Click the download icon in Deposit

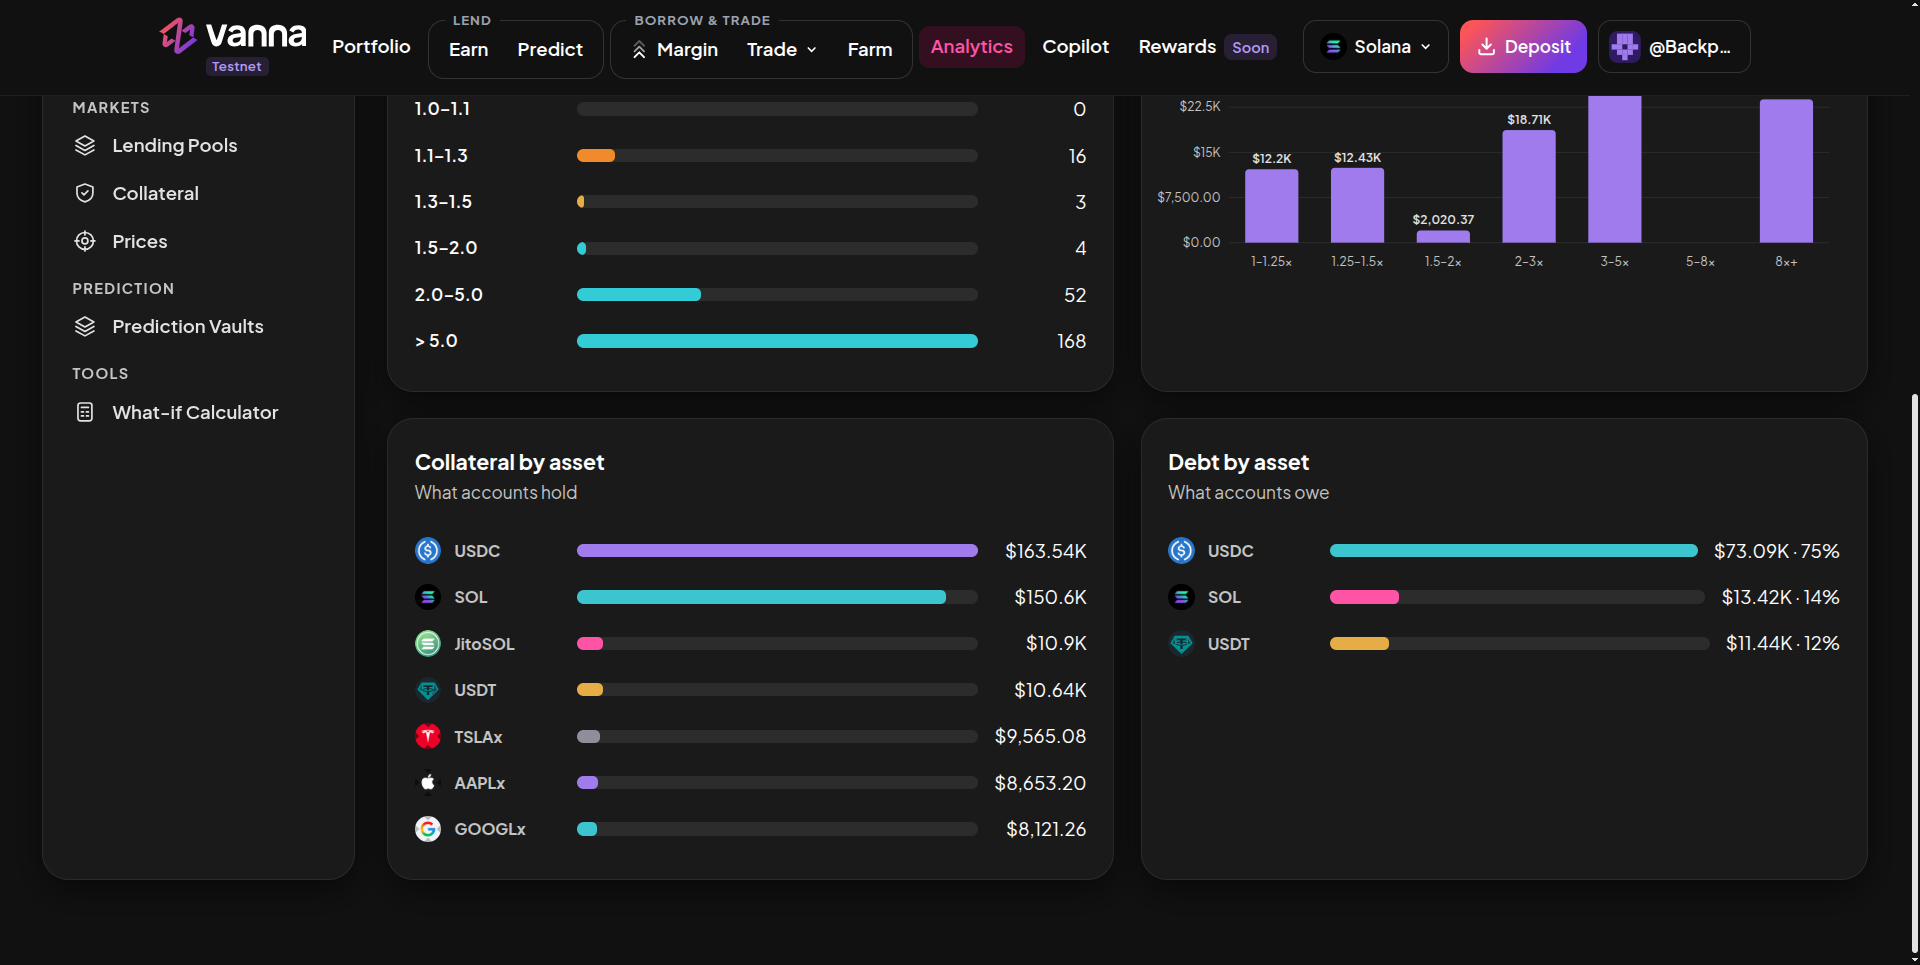tap(1487, 47)
